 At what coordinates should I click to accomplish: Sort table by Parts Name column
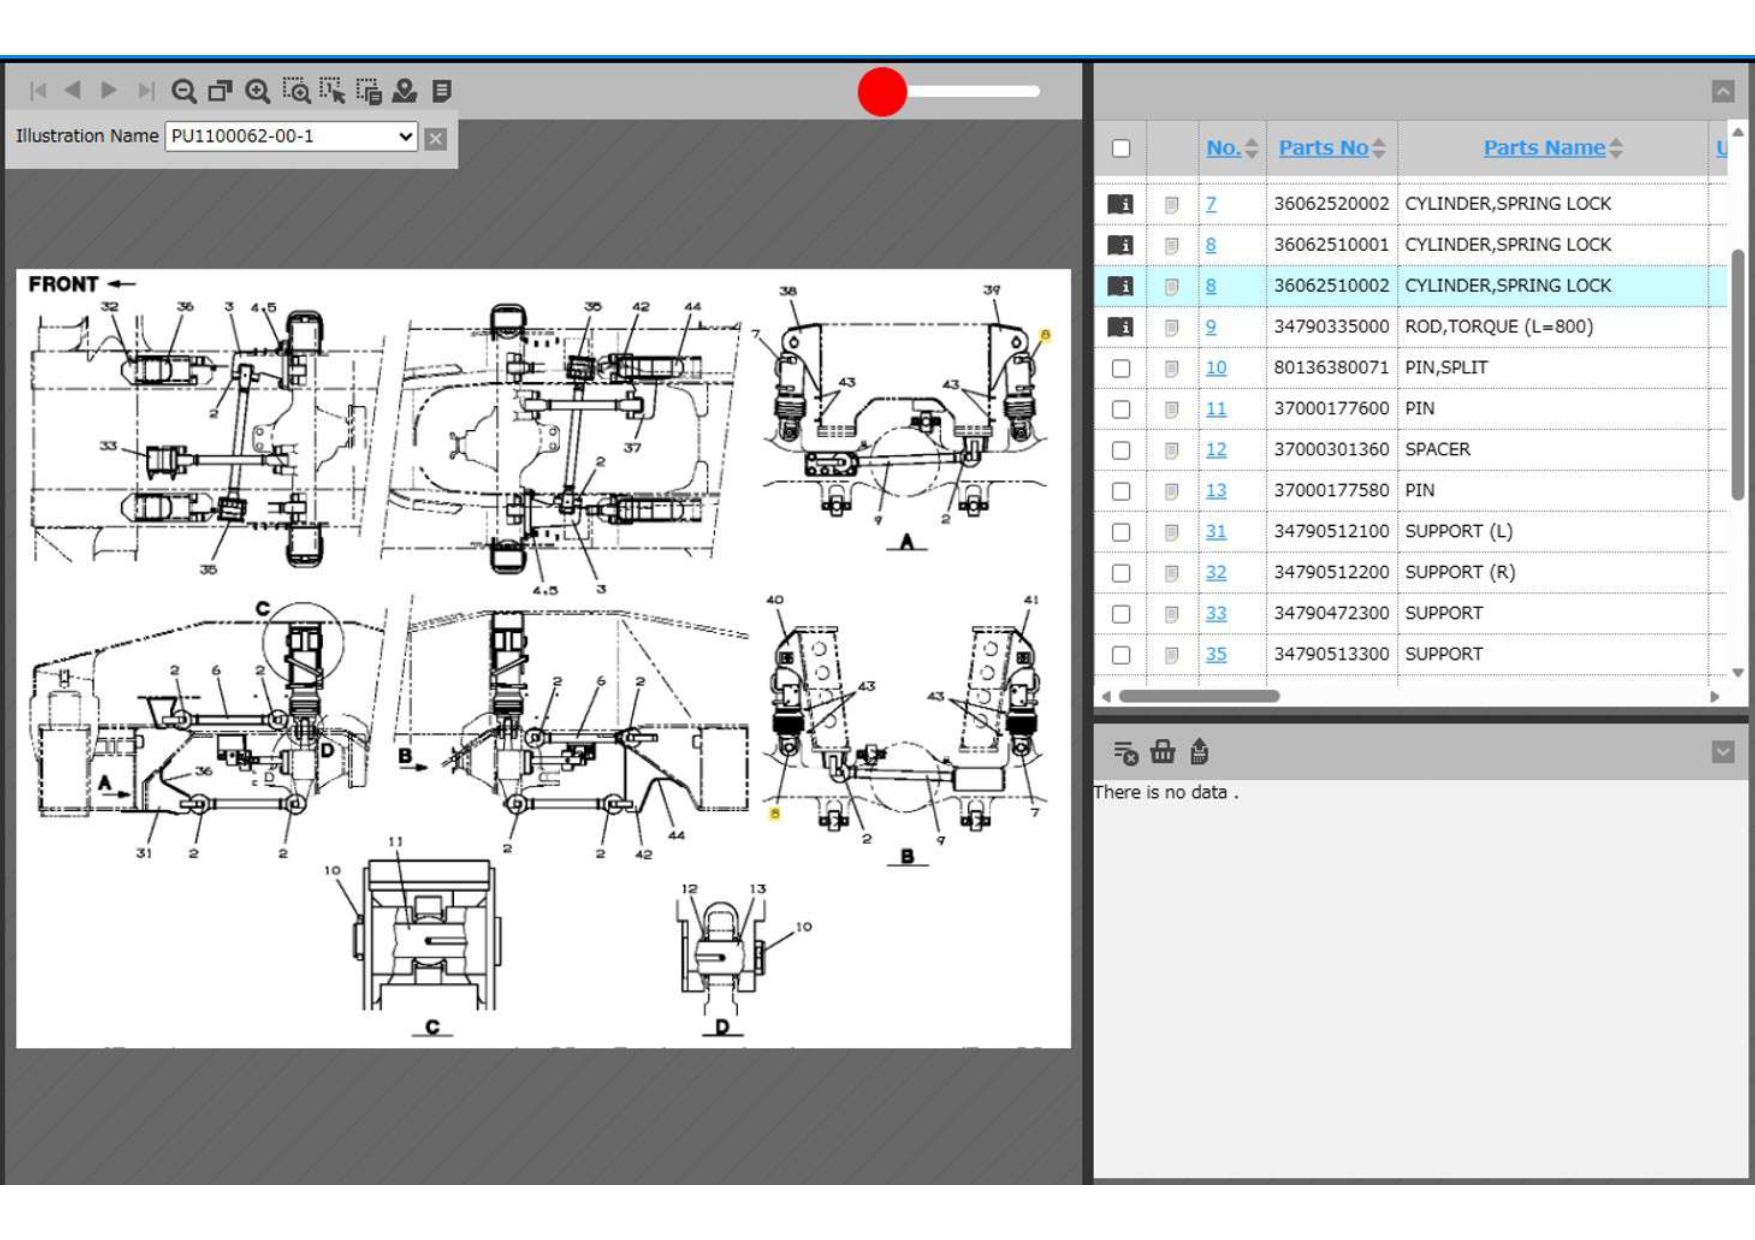[1544, 148]
